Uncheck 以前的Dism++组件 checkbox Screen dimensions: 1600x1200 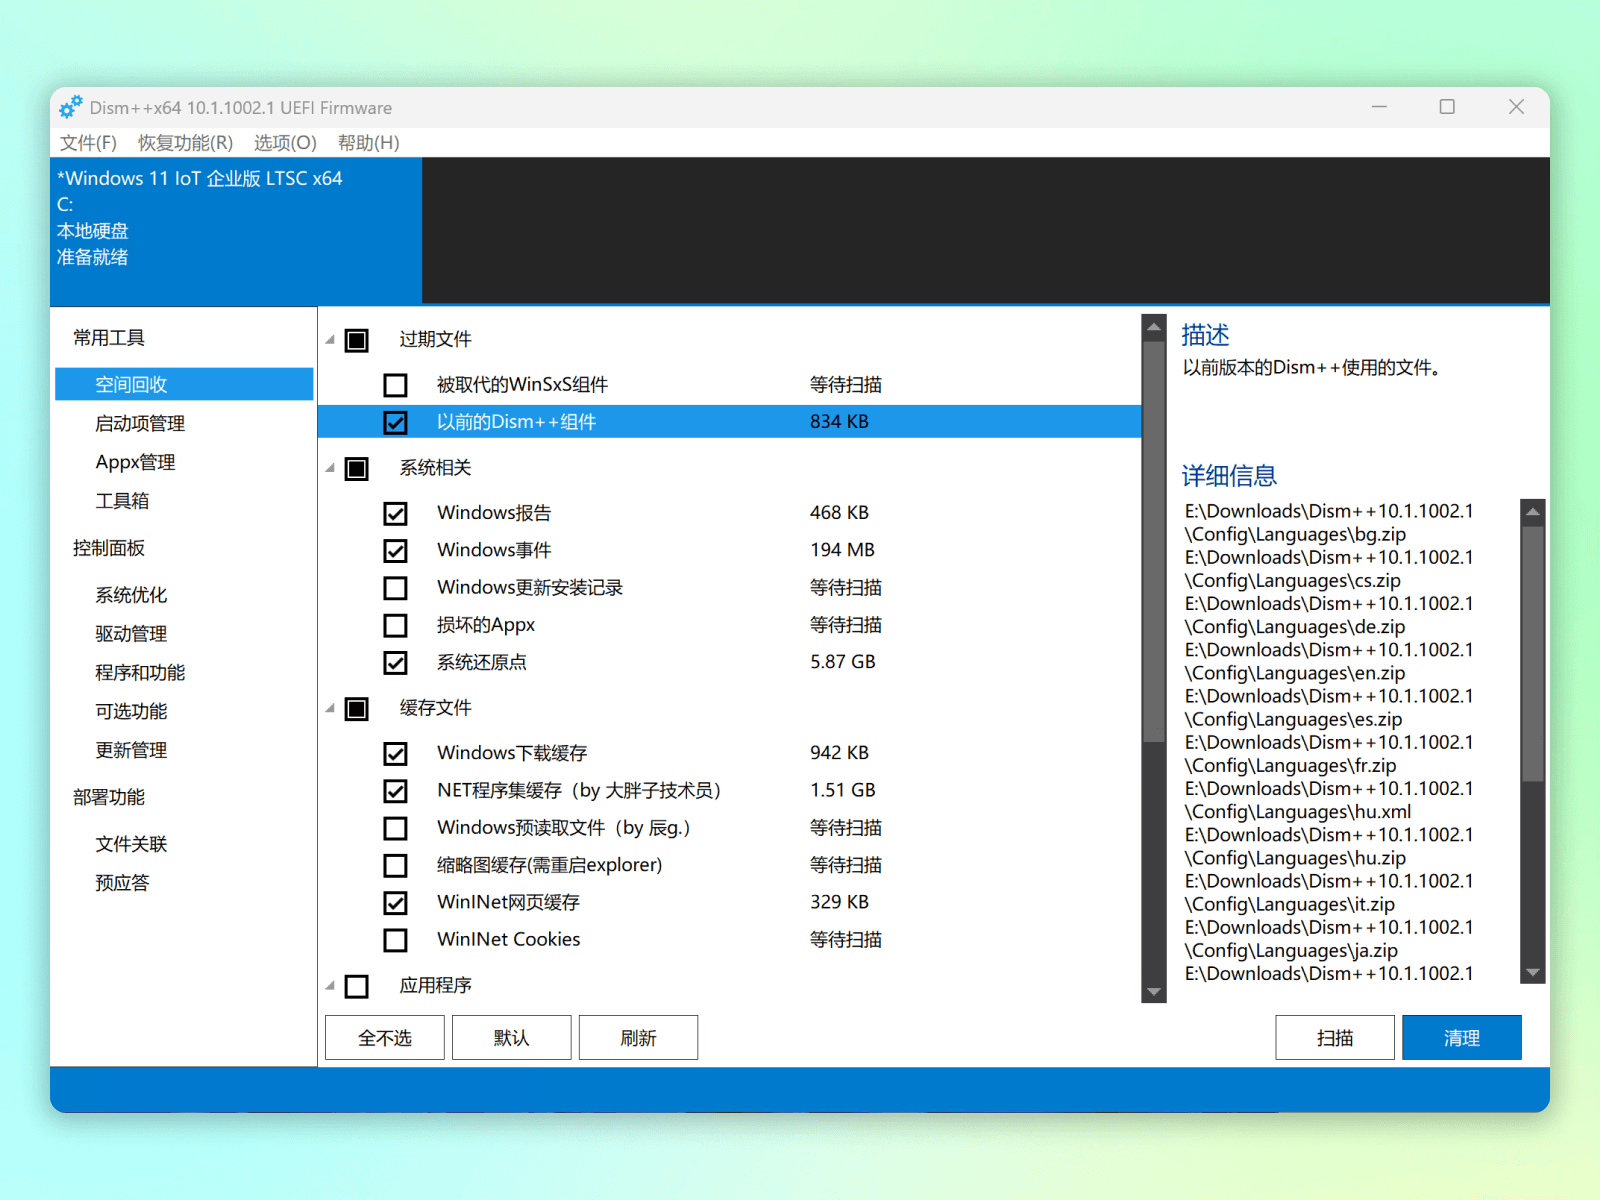[x=396, y=422]
